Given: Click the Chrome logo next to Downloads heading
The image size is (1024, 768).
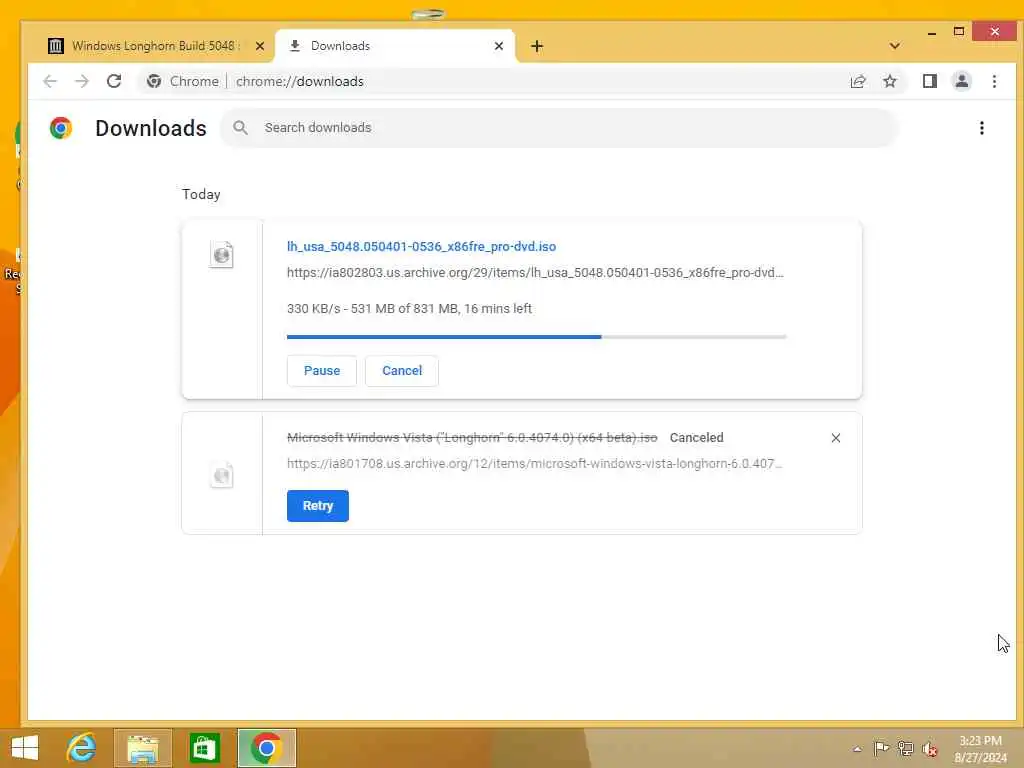Looking at the screenshot, I should coord(61,128).
